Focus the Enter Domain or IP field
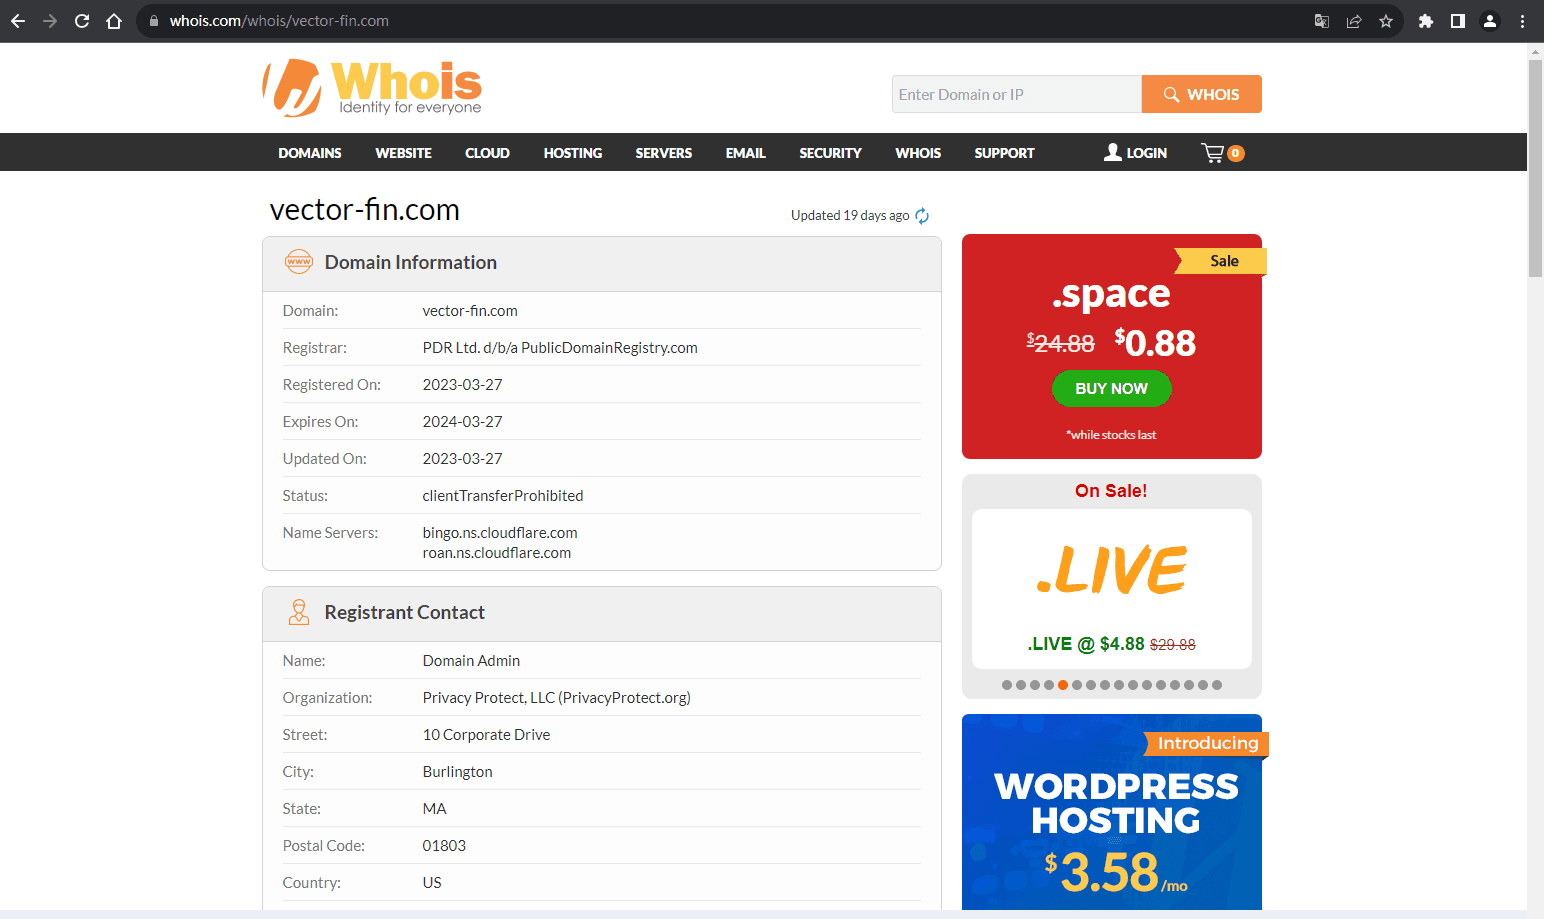1544x919 pixels. 1017,94
